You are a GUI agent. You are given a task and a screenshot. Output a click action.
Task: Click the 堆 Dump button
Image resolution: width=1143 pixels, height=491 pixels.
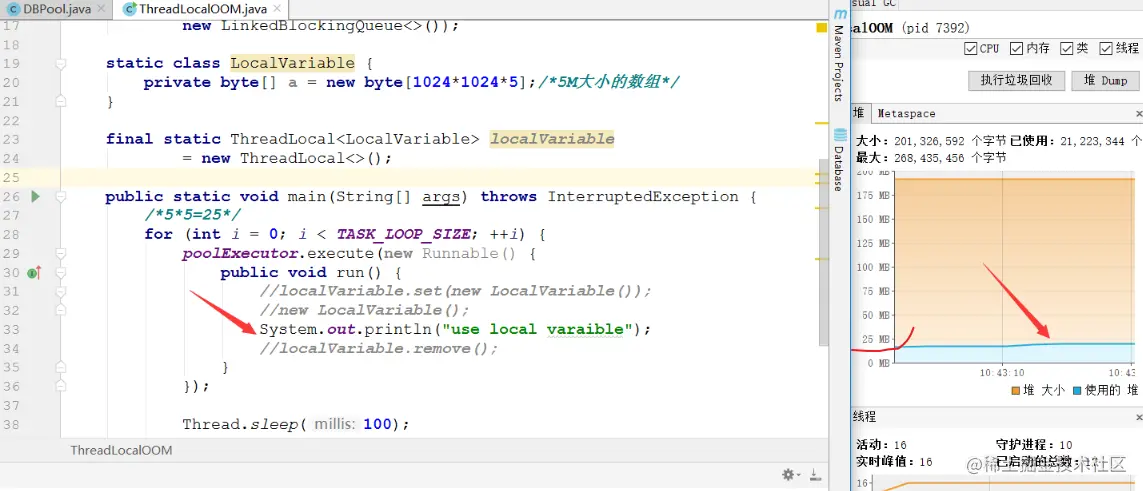1104,81
